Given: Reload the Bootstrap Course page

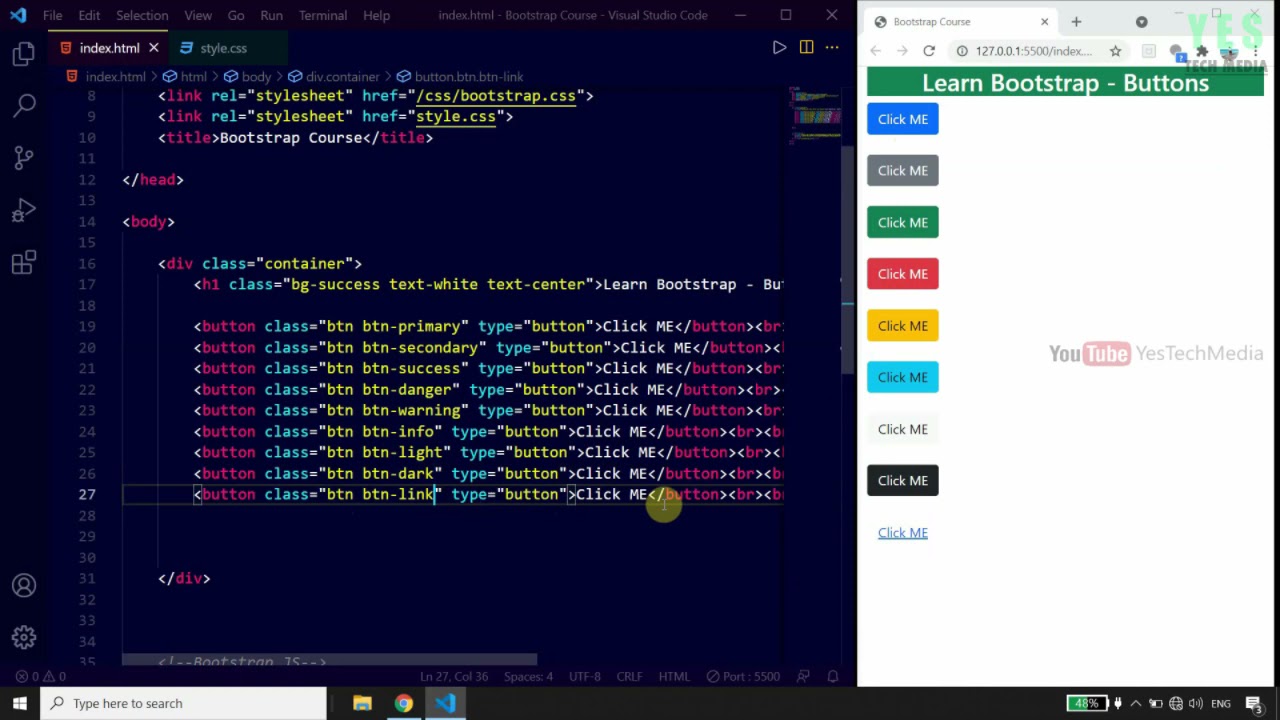Looking at the screenshot, I should coord(929,51).
